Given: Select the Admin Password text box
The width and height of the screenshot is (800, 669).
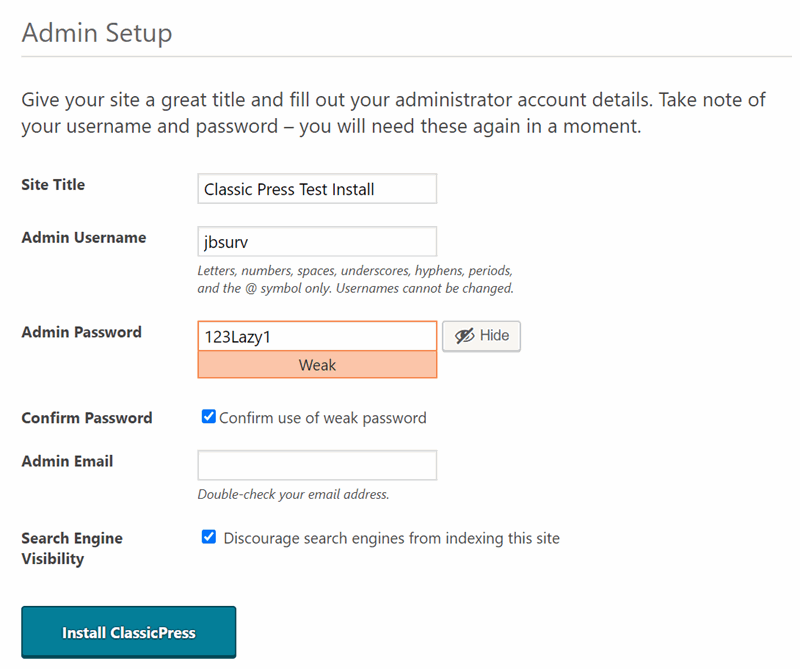Looking at the screenshot, I should coord(317,336).
